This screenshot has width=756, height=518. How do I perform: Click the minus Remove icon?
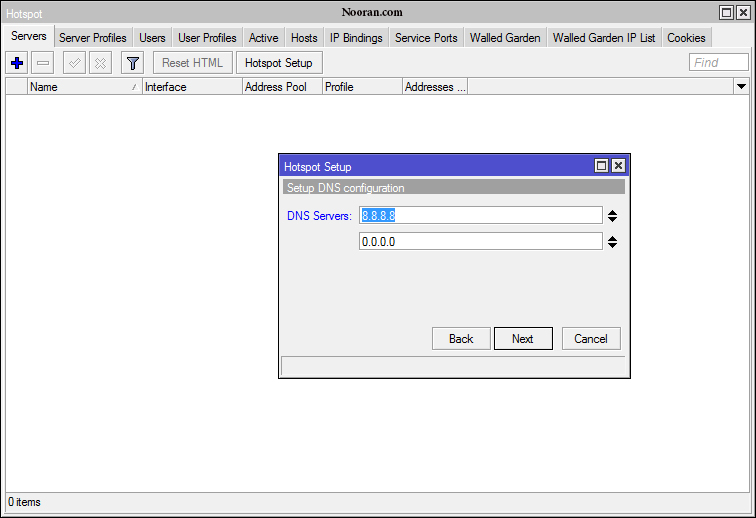pos(43,63)
